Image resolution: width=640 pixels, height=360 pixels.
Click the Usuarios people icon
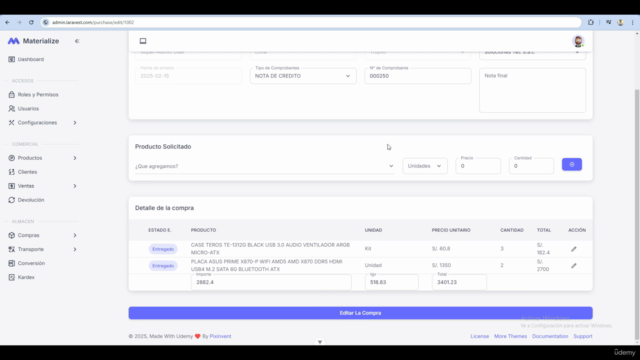point(11,109)
